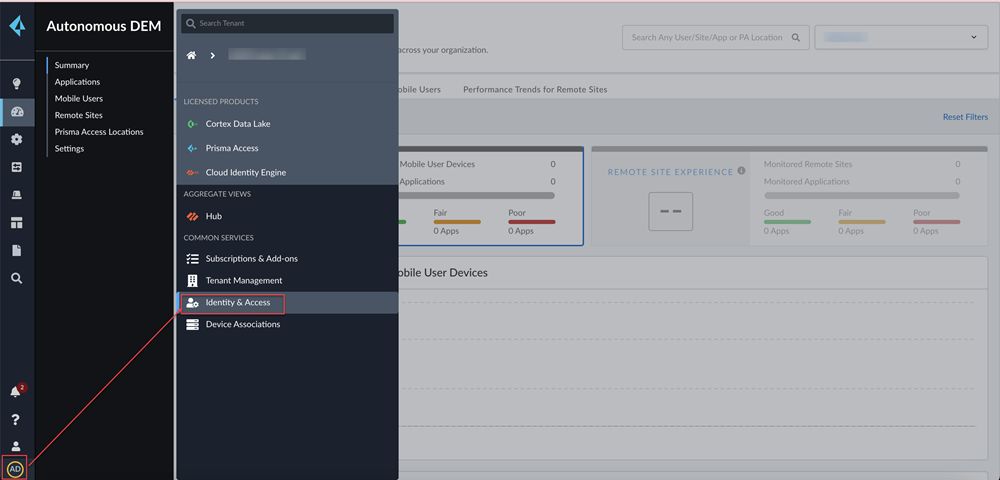Open Settings in Autonomous DEM menu
Screen dimensions: 1000x480
pos(70,149)
